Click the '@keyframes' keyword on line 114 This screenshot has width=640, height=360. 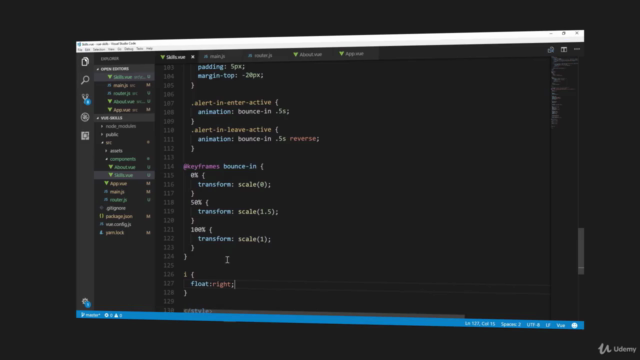click(x=201, y=166)
